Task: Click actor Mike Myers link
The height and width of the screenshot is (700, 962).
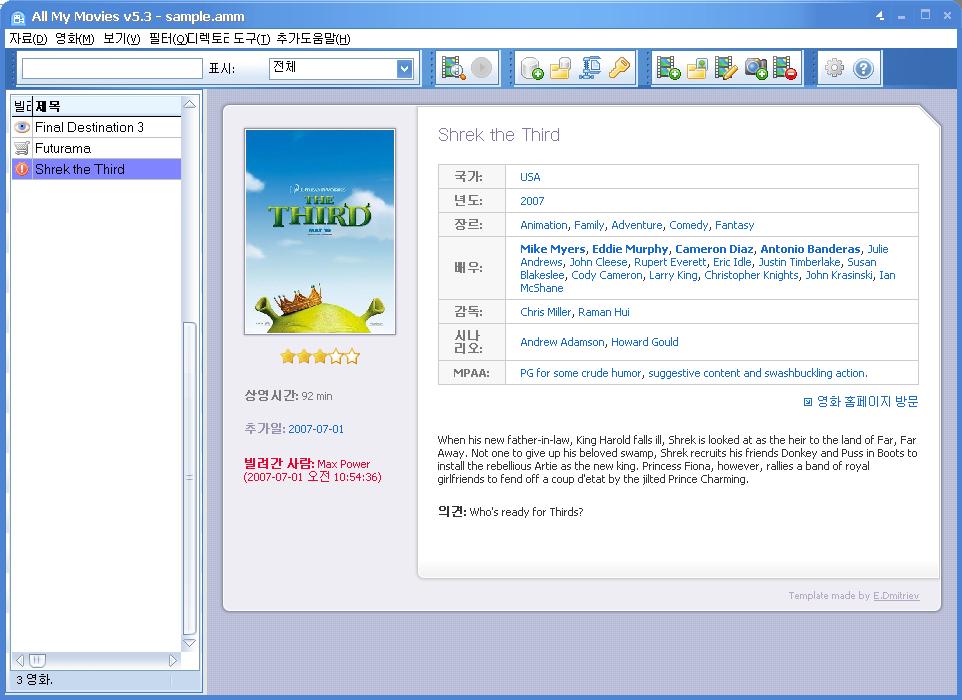Action: tap(552, 249)
